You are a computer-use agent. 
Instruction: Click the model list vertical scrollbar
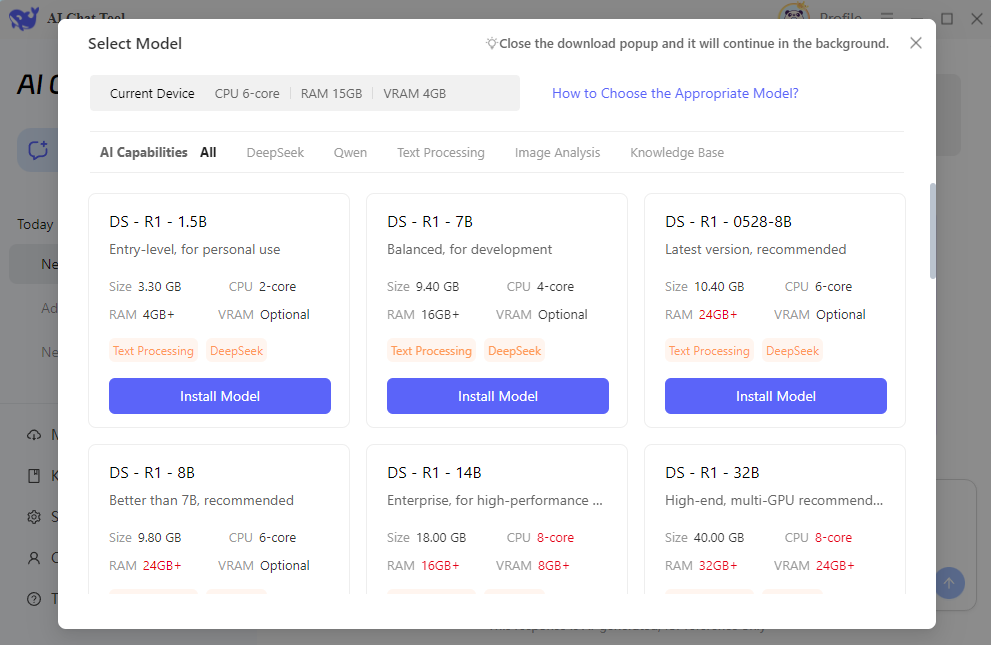click(x=933, y=230)
